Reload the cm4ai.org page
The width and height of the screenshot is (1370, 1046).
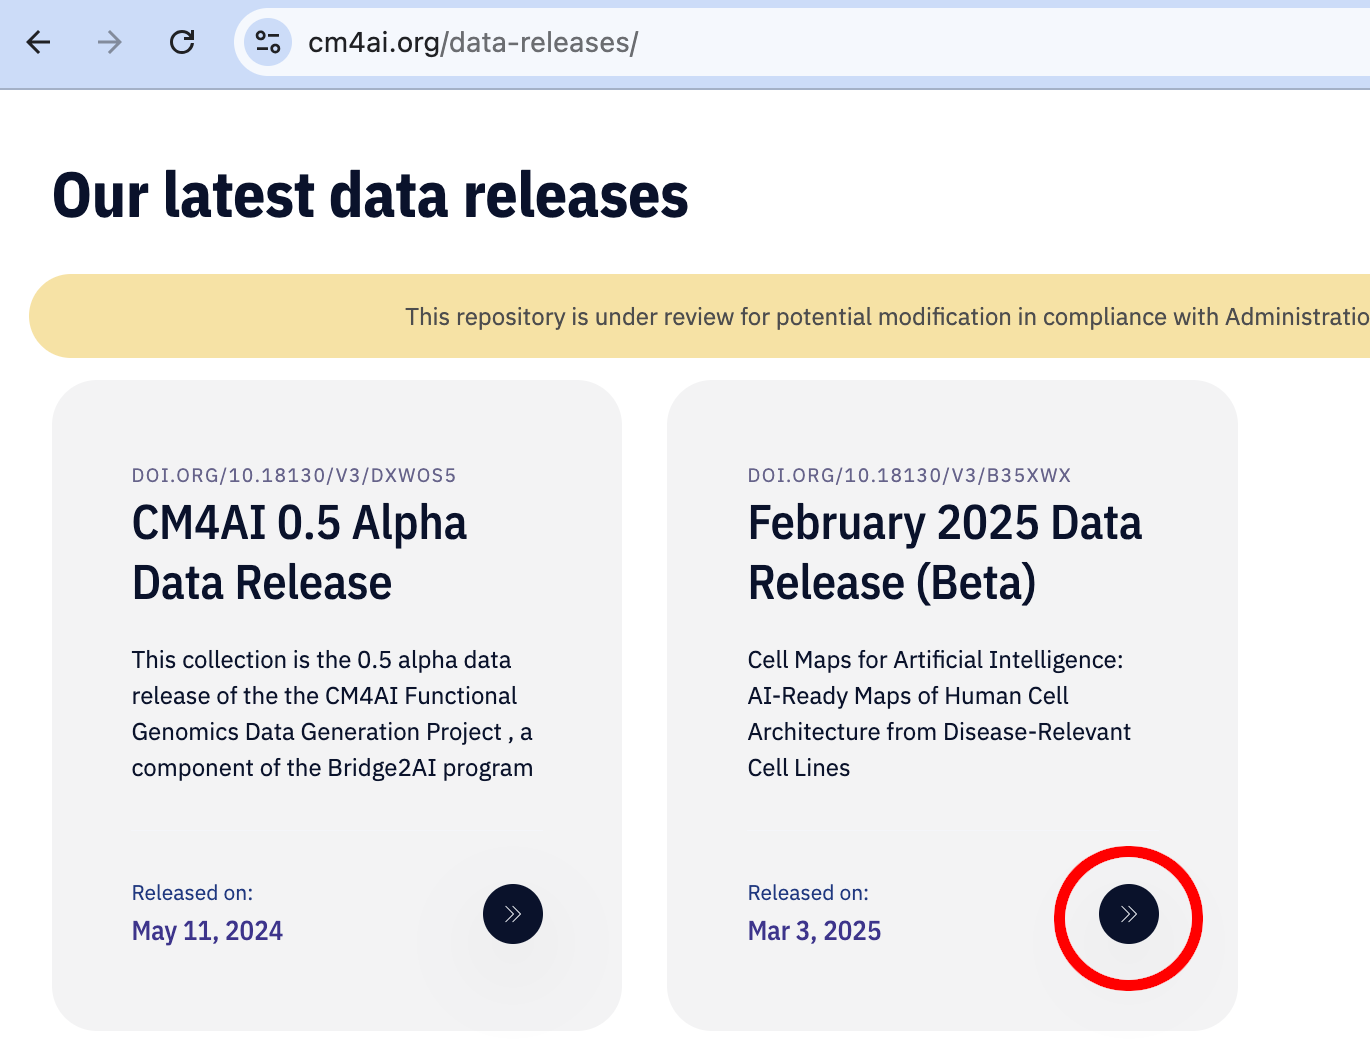(182, 42)
